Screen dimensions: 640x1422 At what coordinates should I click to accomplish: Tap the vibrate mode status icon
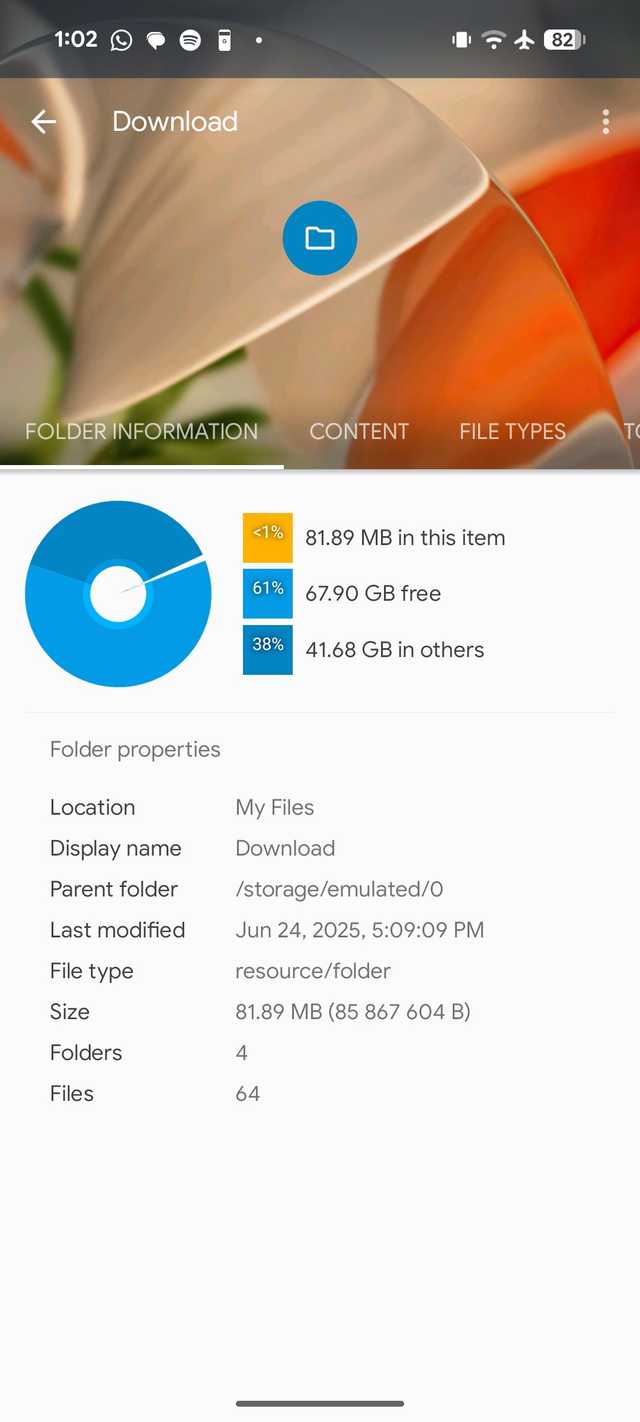pyautogui.click(x=461, y=40)
